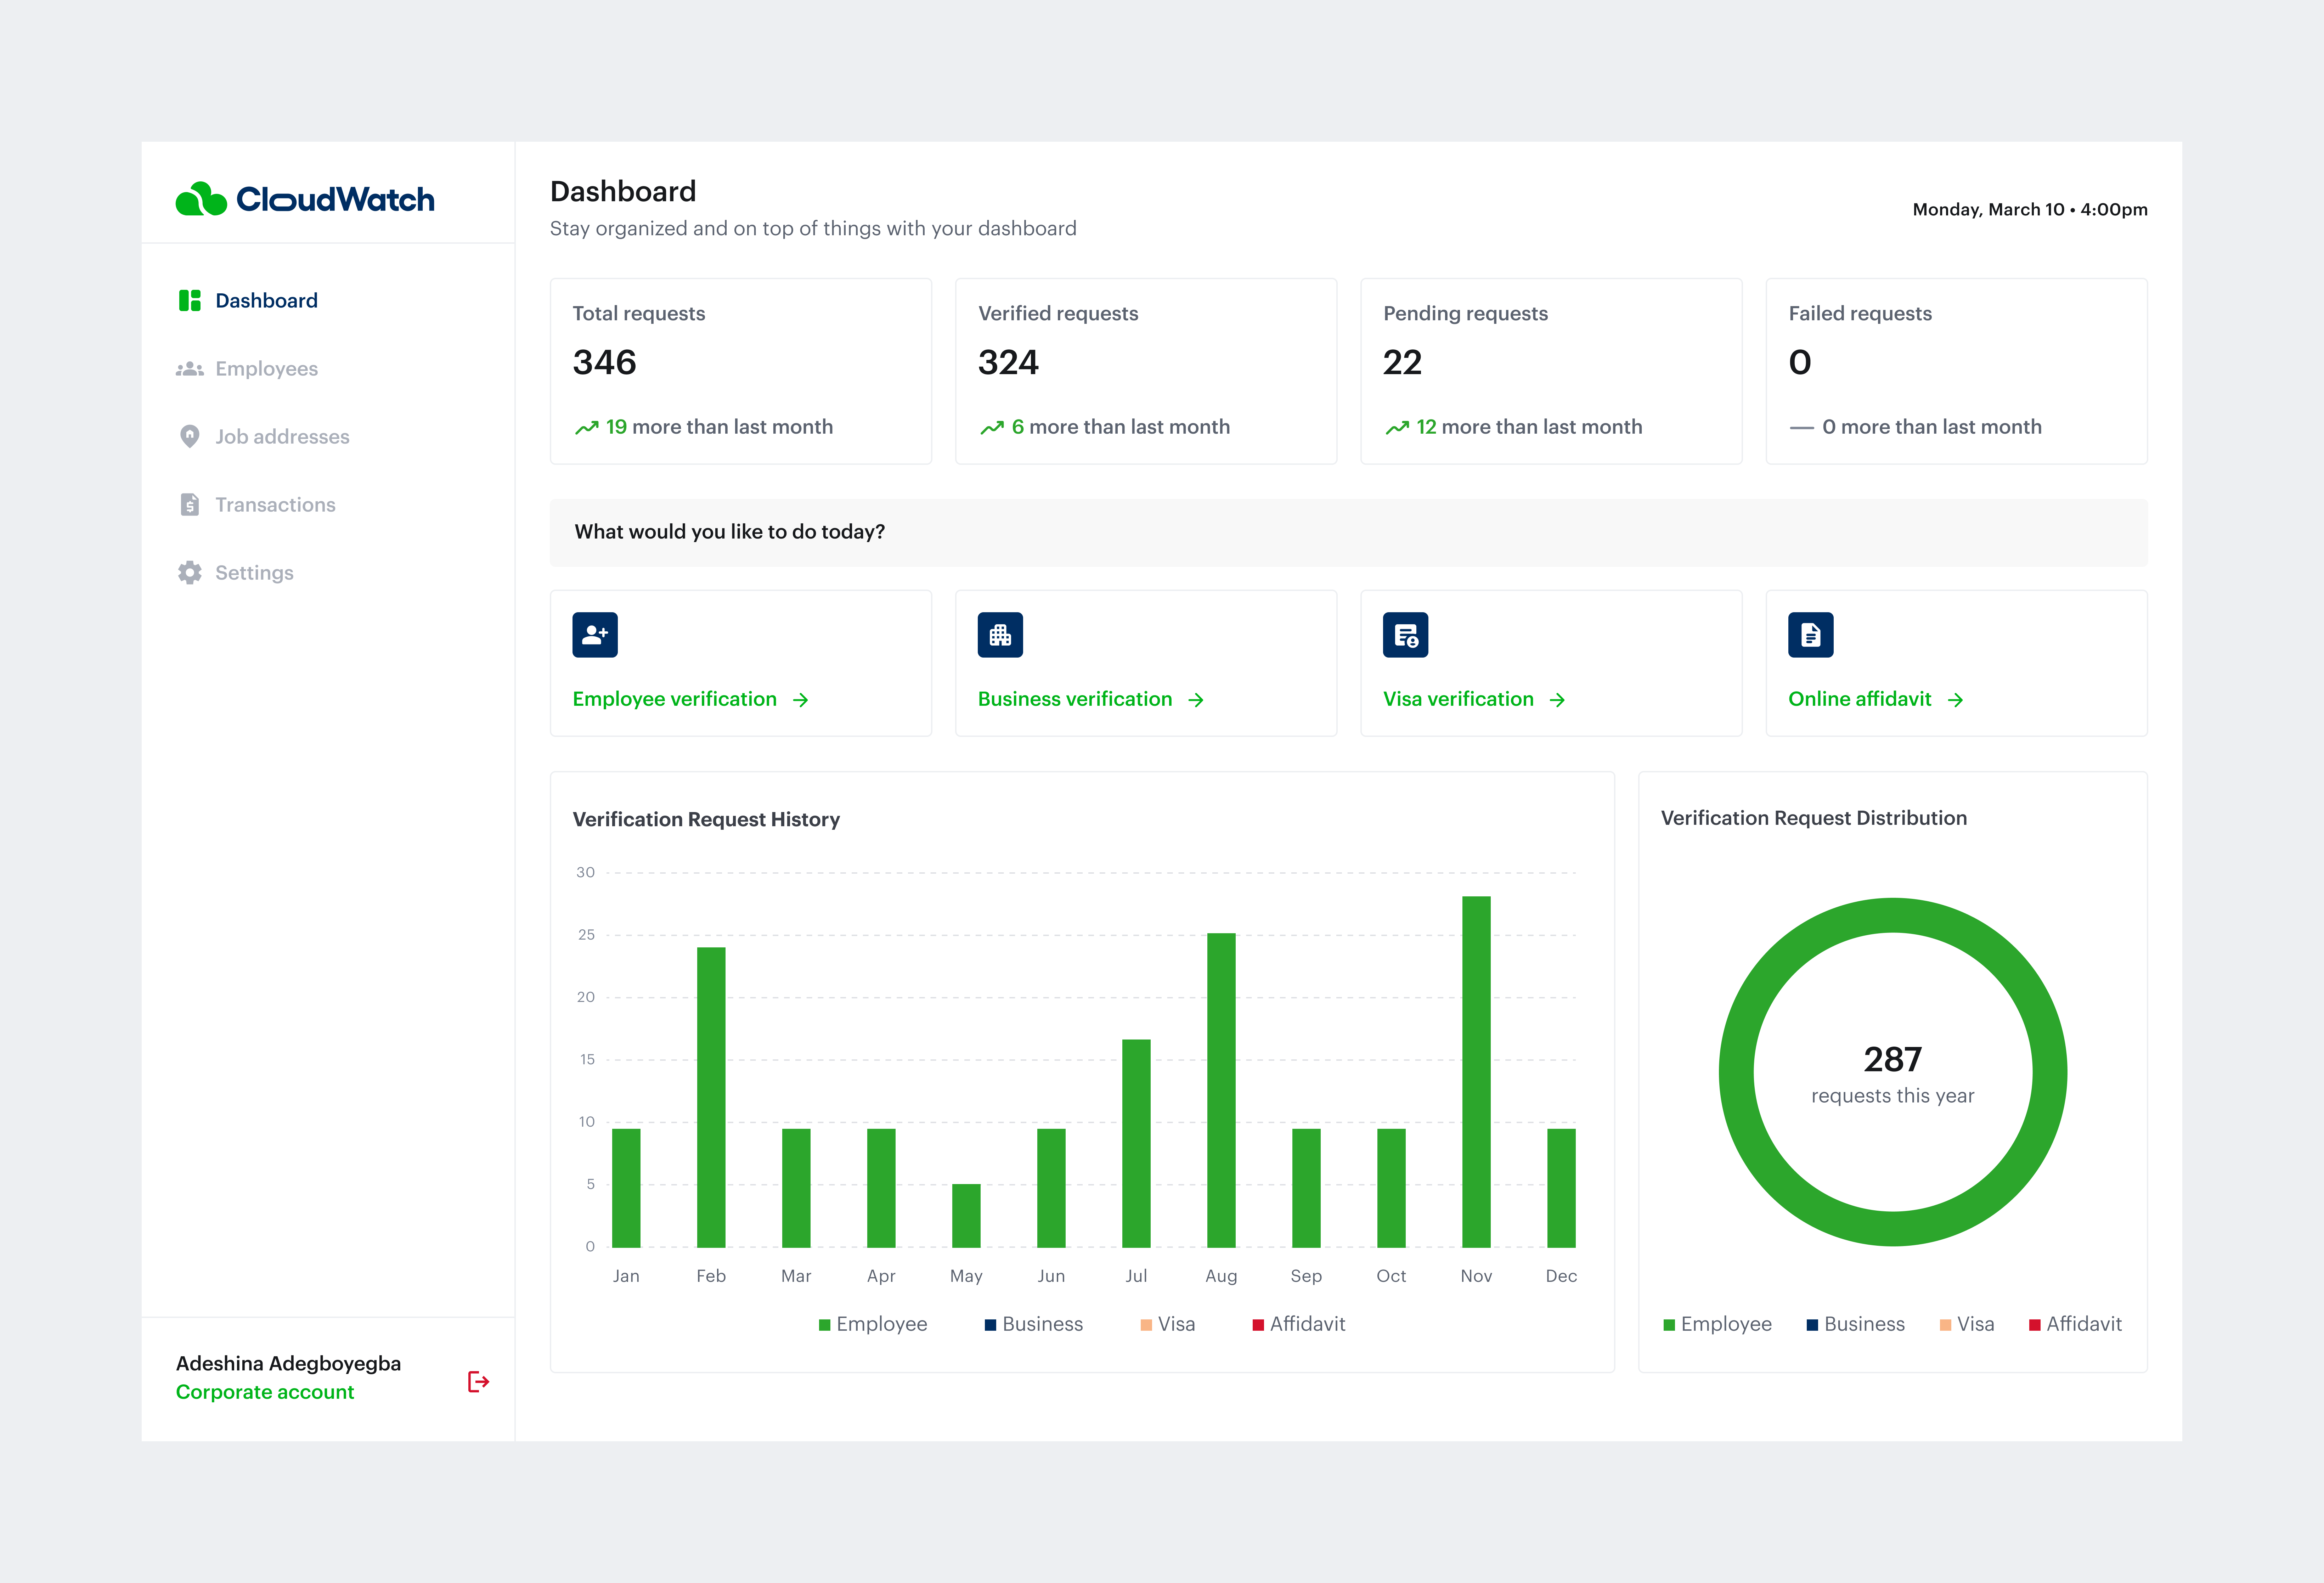Click the Employee legend swatch in distribution chart

coord(1669,1325)
